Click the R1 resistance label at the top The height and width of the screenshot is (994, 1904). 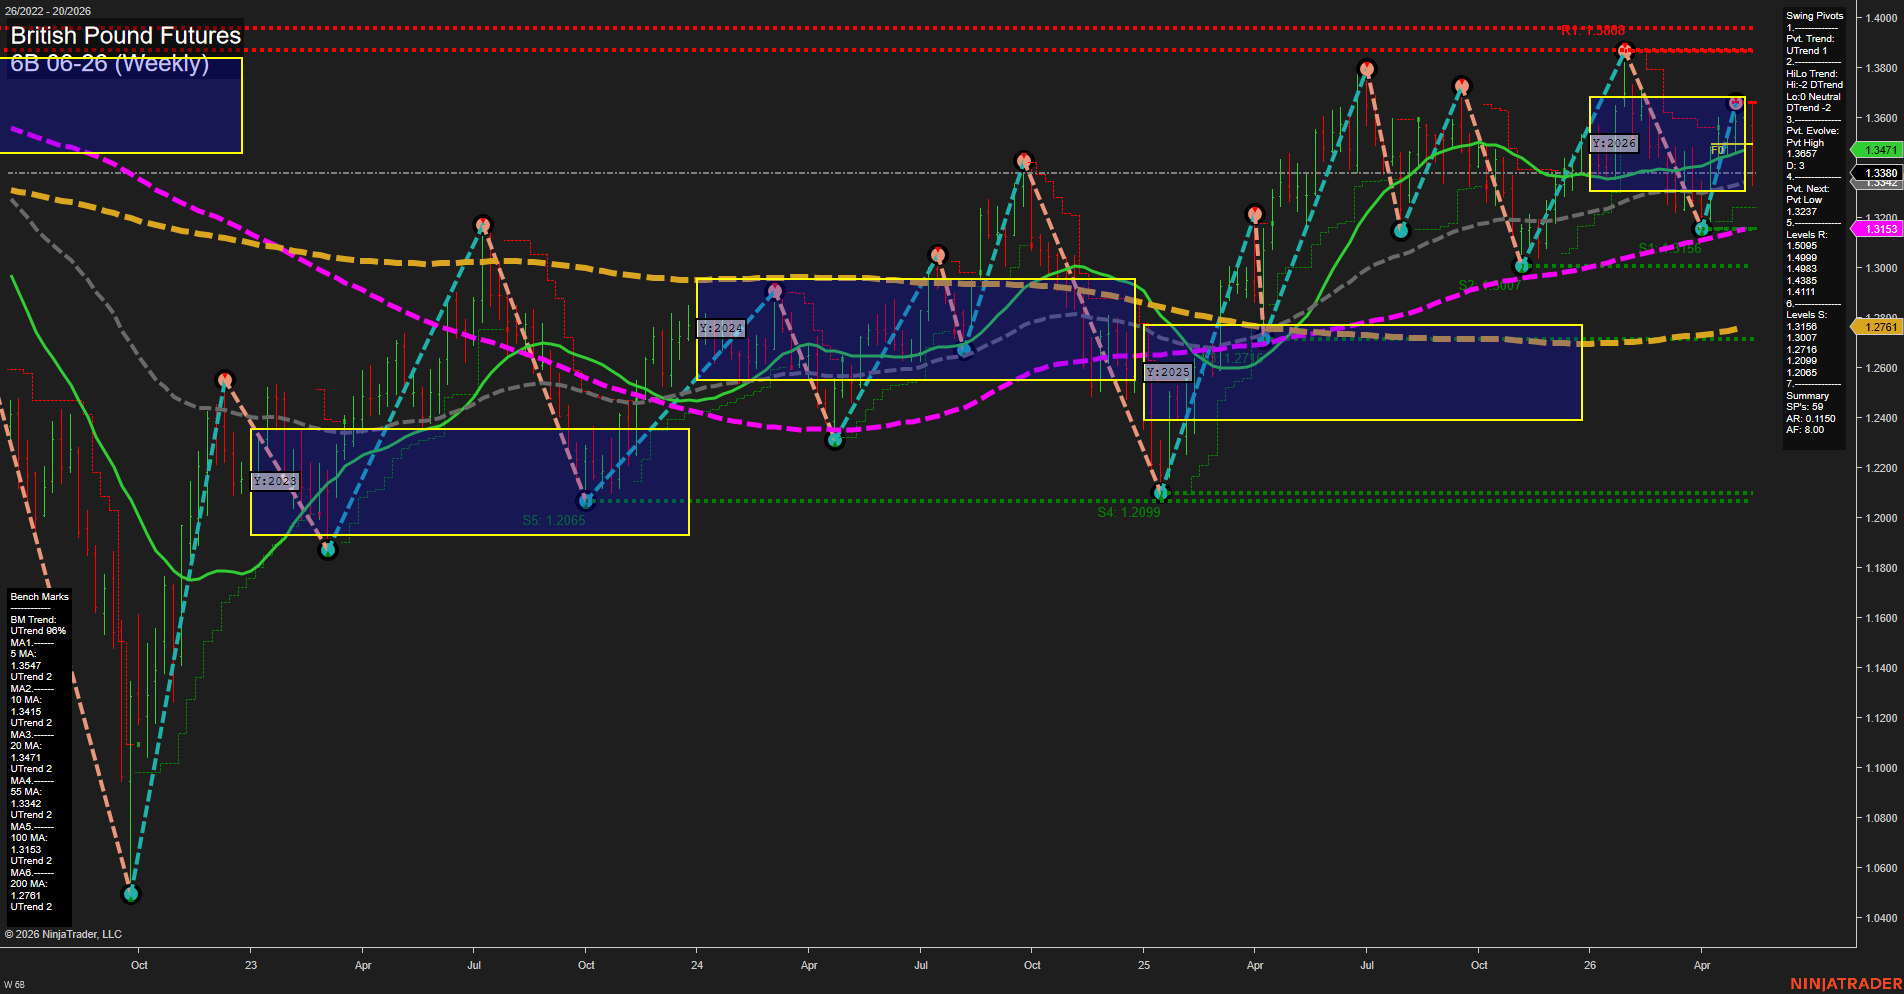pos(1593,31)
